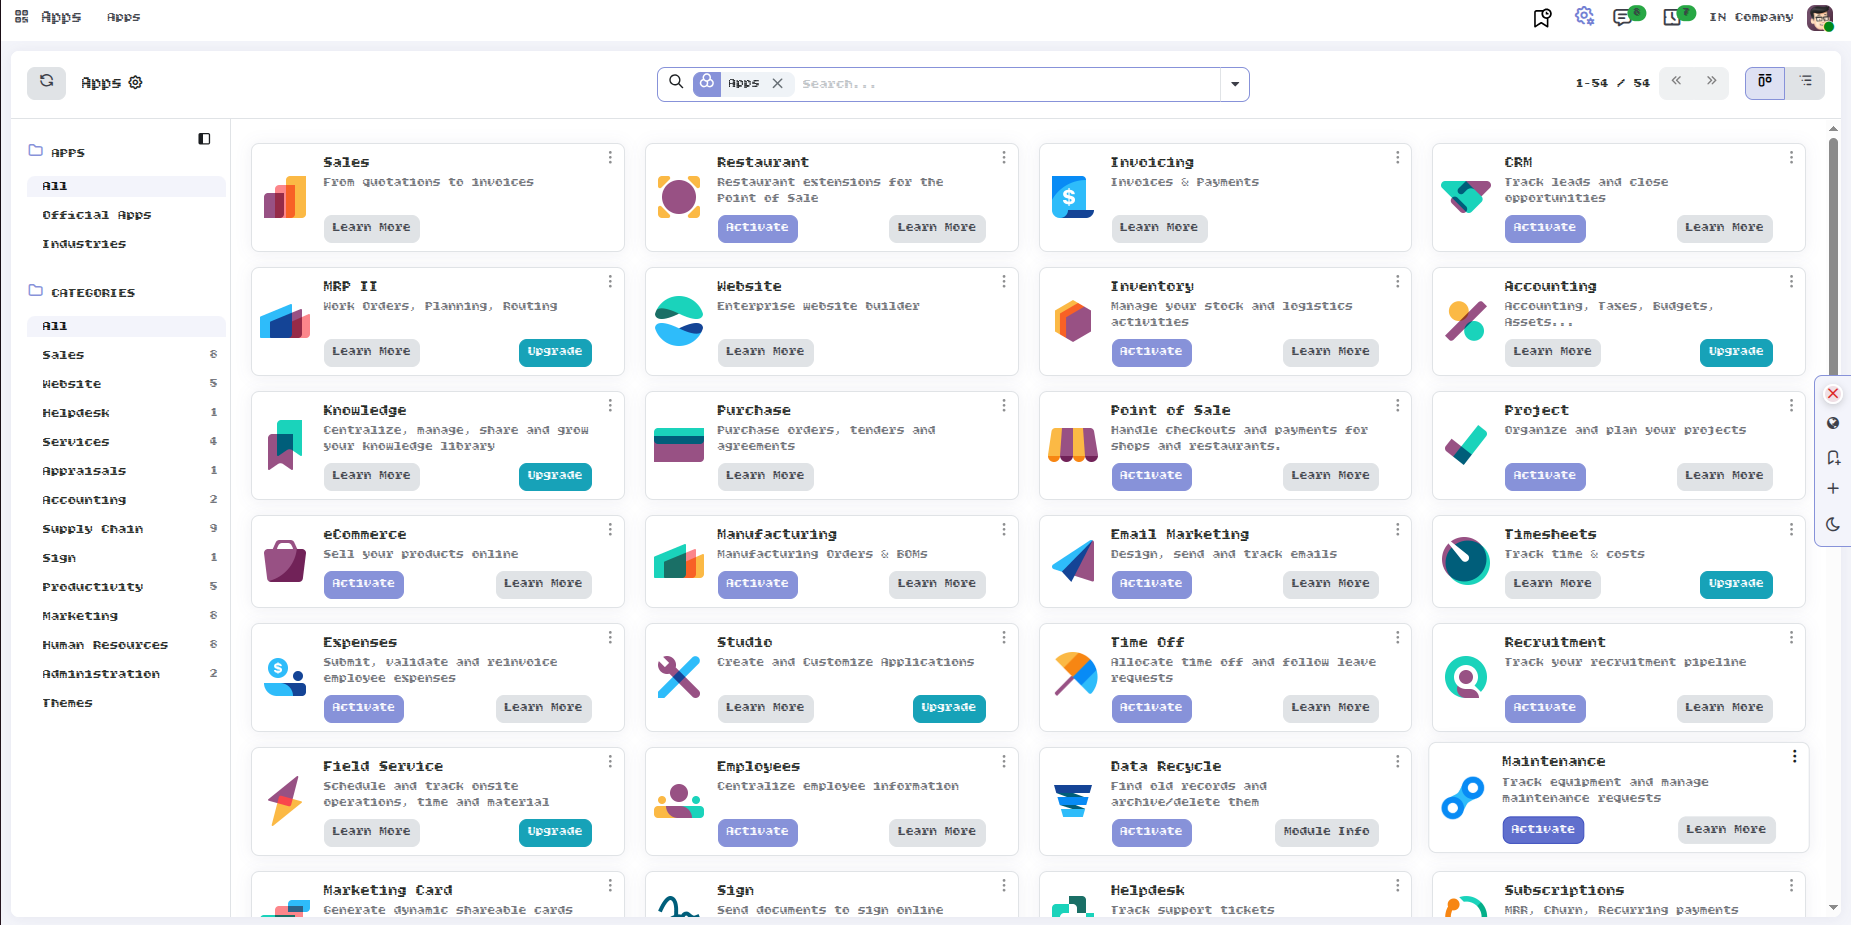Click the Timesheets app icon
The width and height of the screenshot is (1851, 925).
[1466, 561]
